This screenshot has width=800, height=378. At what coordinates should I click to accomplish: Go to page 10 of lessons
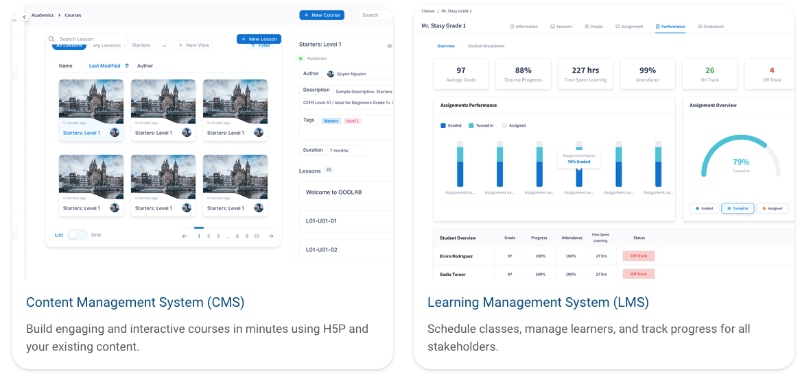[257, 236]
